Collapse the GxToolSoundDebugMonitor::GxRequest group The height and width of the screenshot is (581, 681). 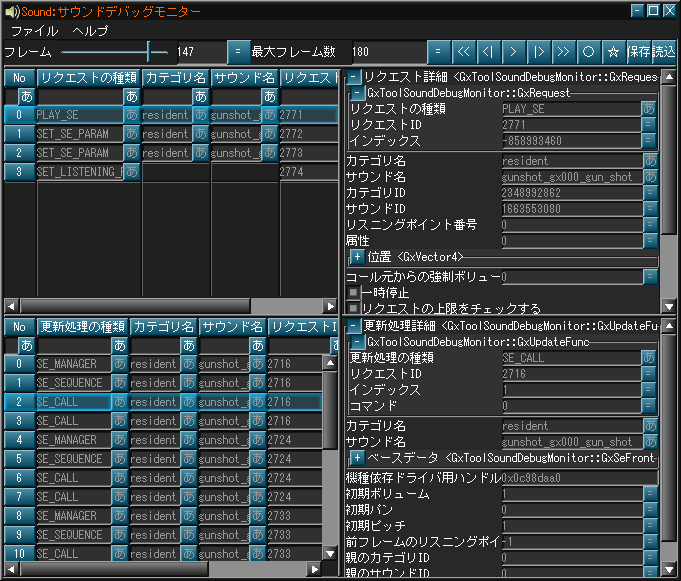coord(357,92)
